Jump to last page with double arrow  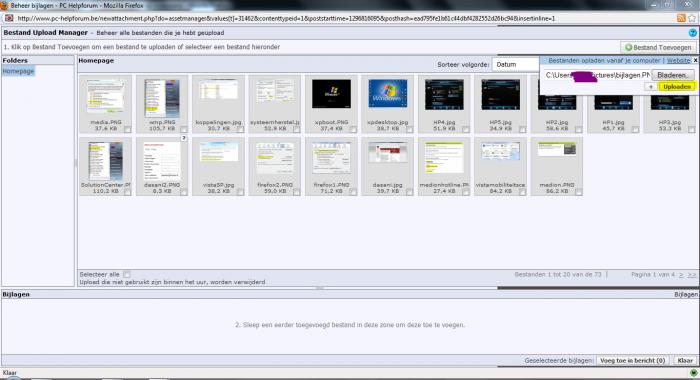coord(692,275)
